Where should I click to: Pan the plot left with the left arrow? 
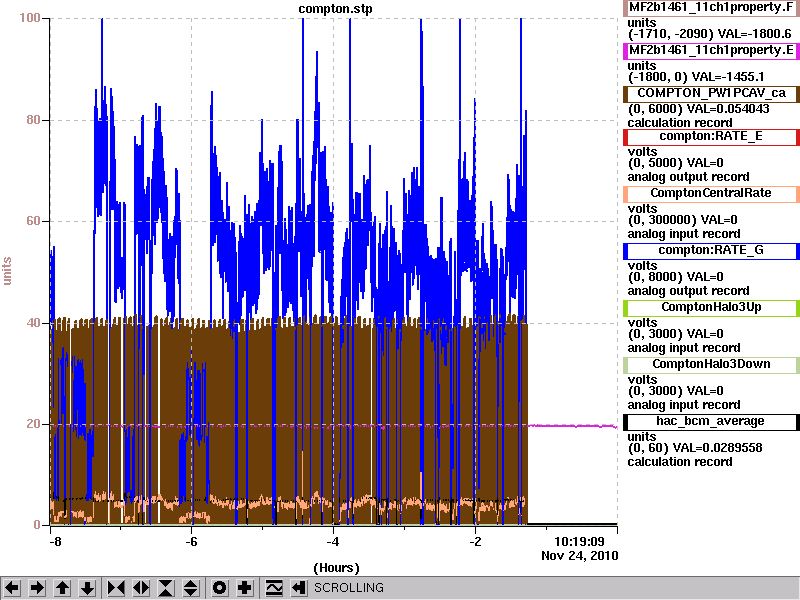(x=12, y=588)
